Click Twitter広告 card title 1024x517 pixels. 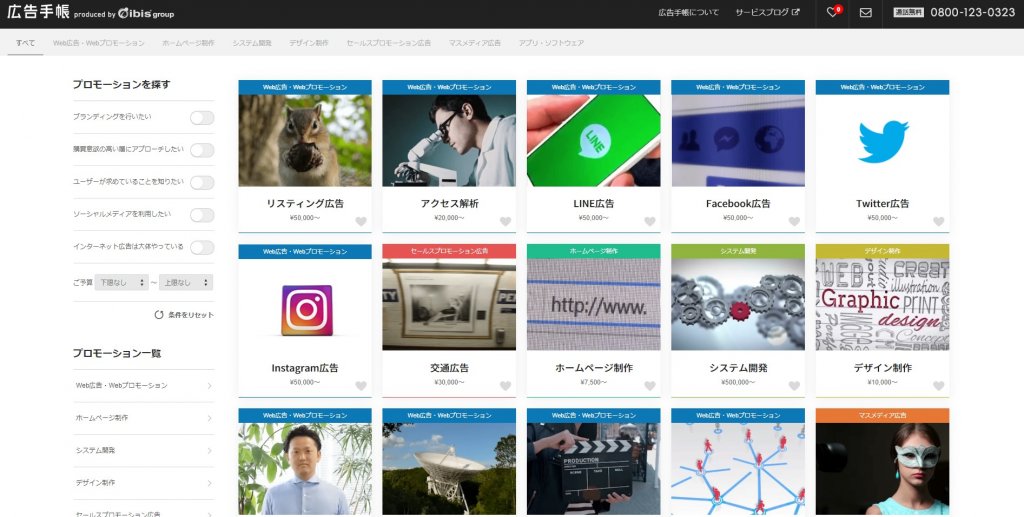click(x=882, y=204)
